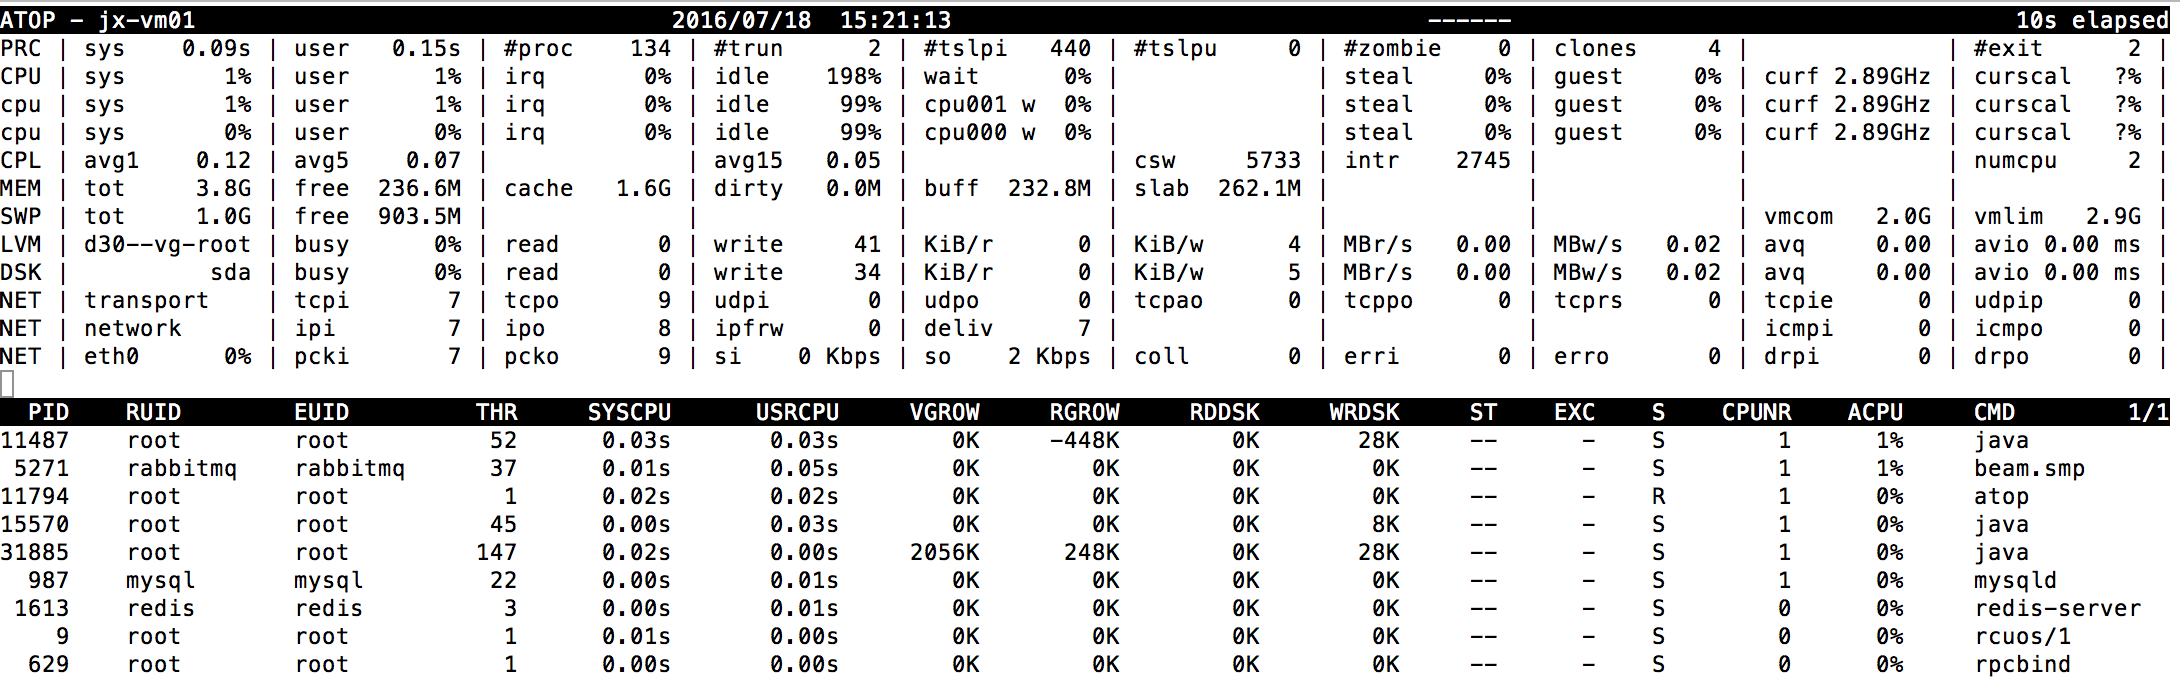The height and width of the screenshot is (678, 2180).
Task: Click the VGROW column header
Action: click(944, 412)
